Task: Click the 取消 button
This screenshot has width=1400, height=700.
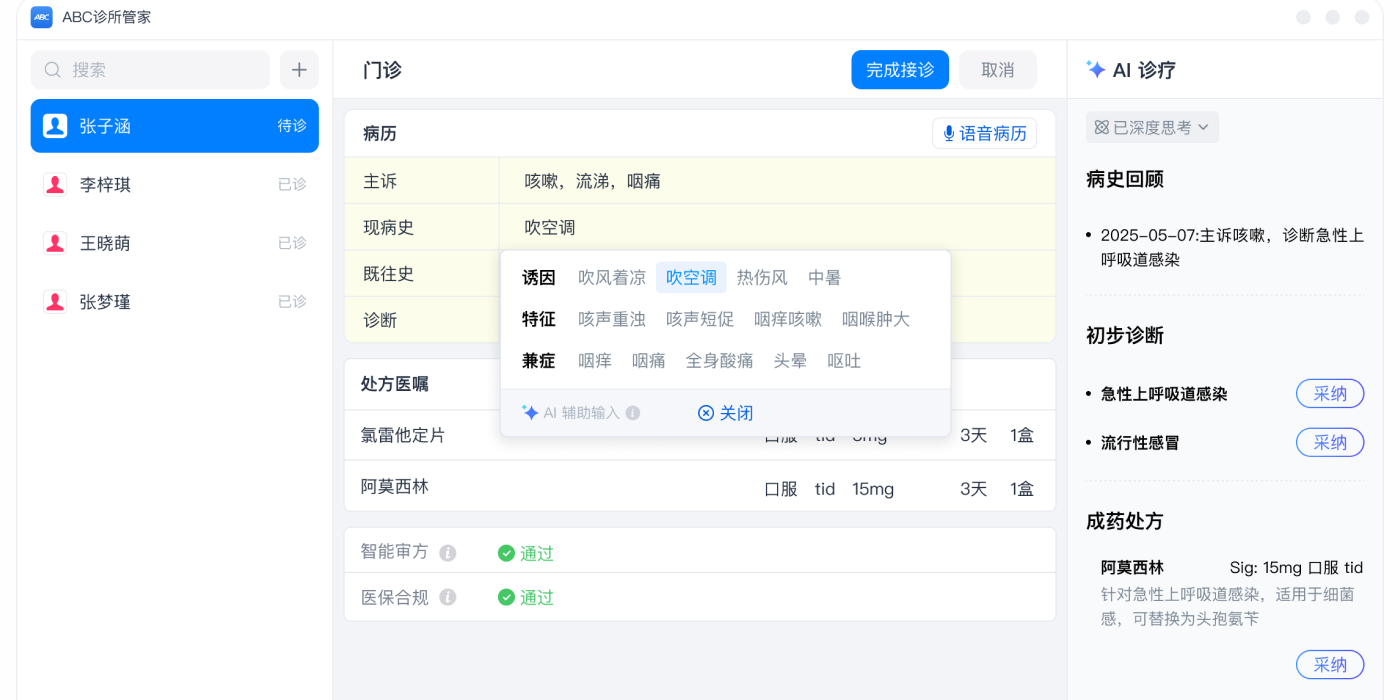Action: point(997,70)
